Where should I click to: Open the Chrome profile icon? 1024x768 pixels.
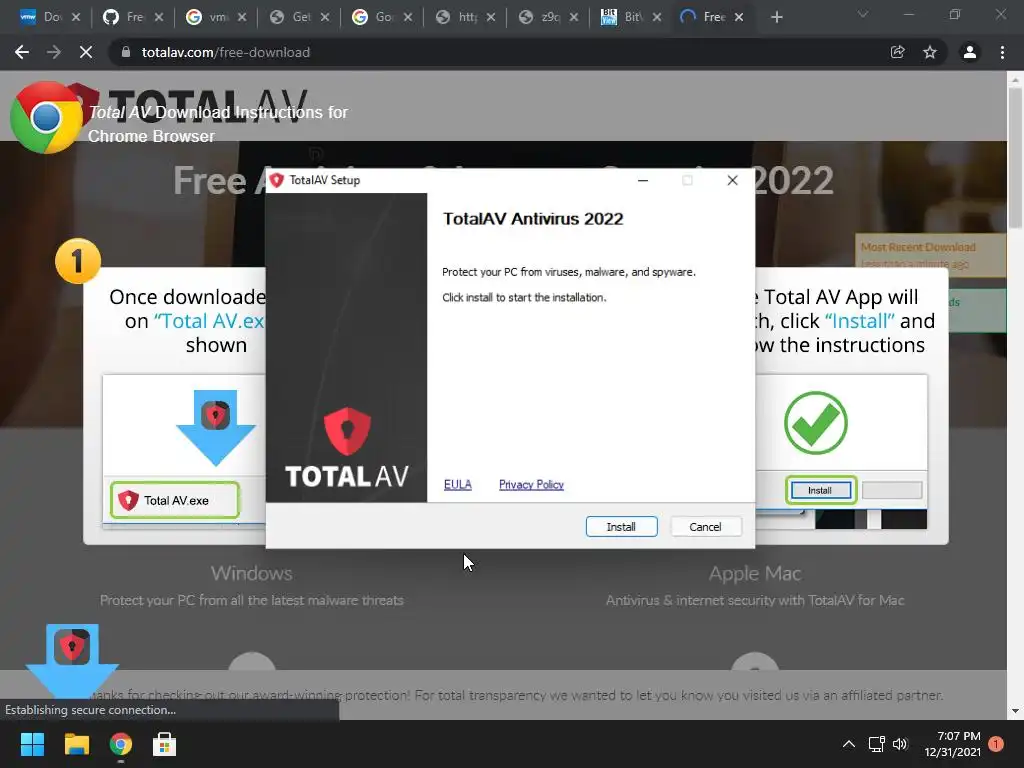[970, 52]
